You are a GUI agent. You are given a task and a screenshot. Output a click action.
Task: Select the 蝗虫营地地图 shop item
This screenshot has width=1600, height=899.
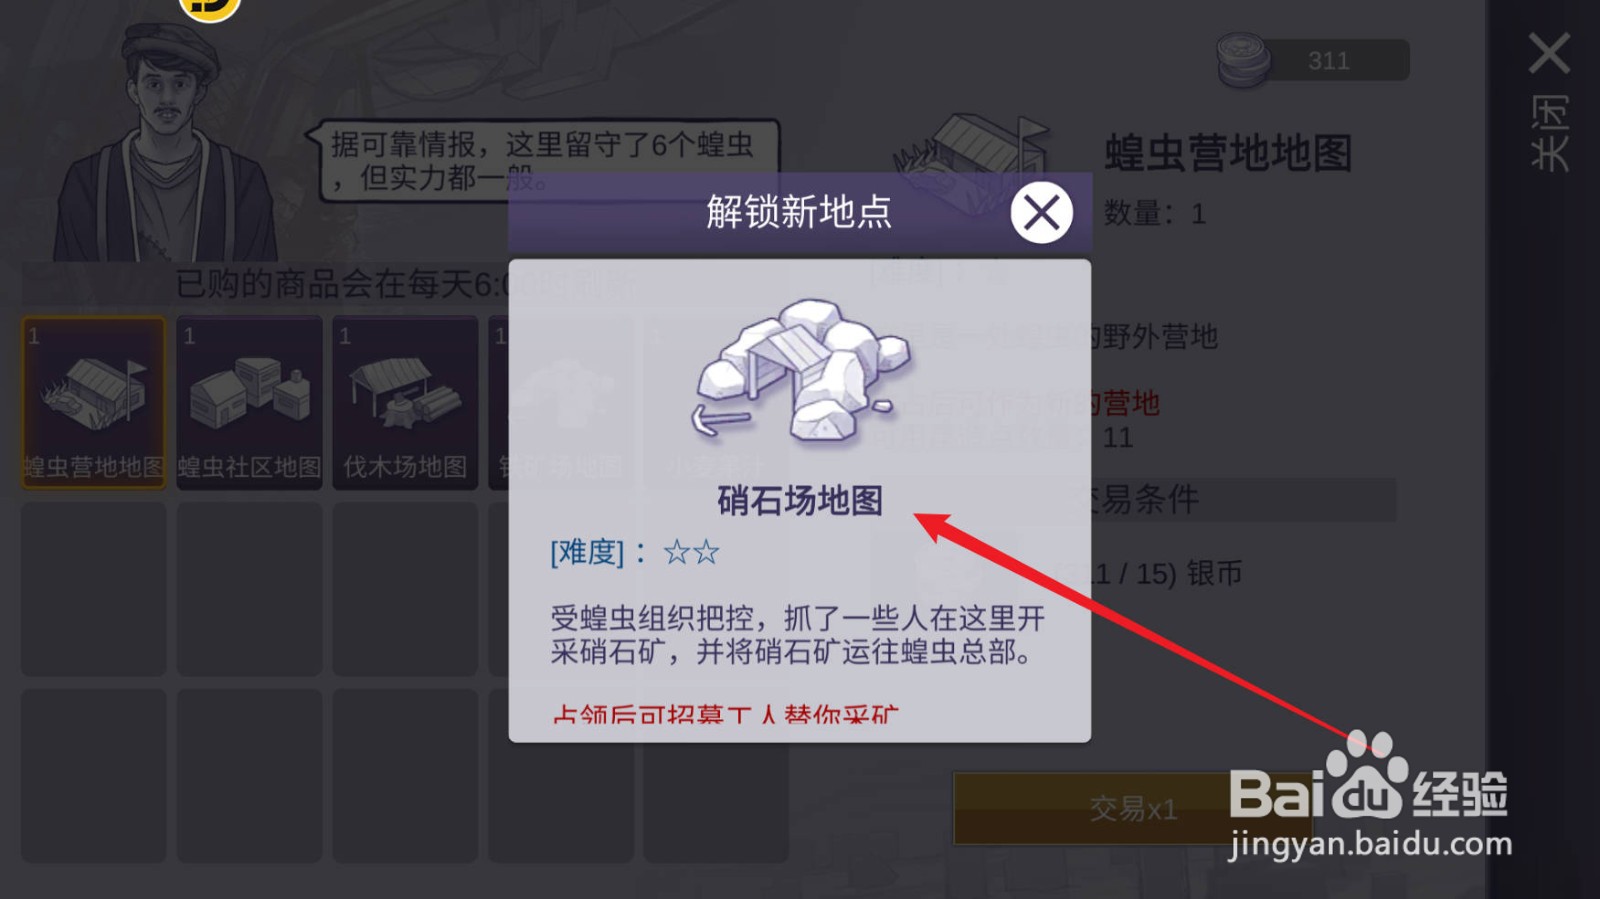[x=94, y=403]
